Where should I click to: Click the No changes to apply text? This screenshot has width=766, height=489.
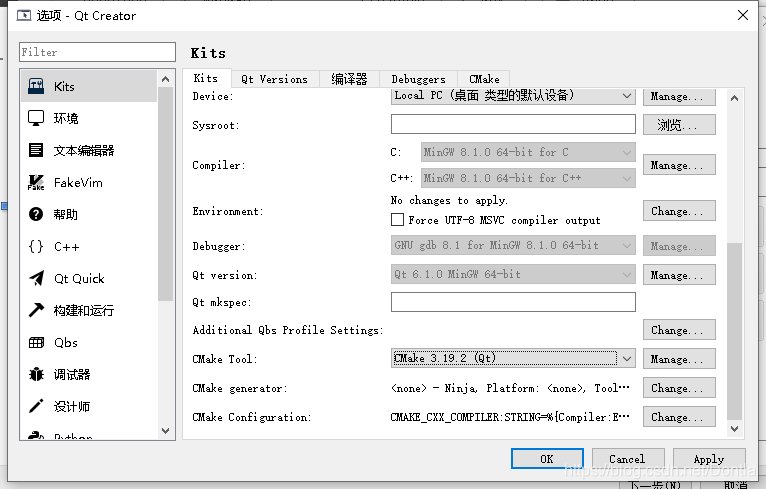[449, 200]
